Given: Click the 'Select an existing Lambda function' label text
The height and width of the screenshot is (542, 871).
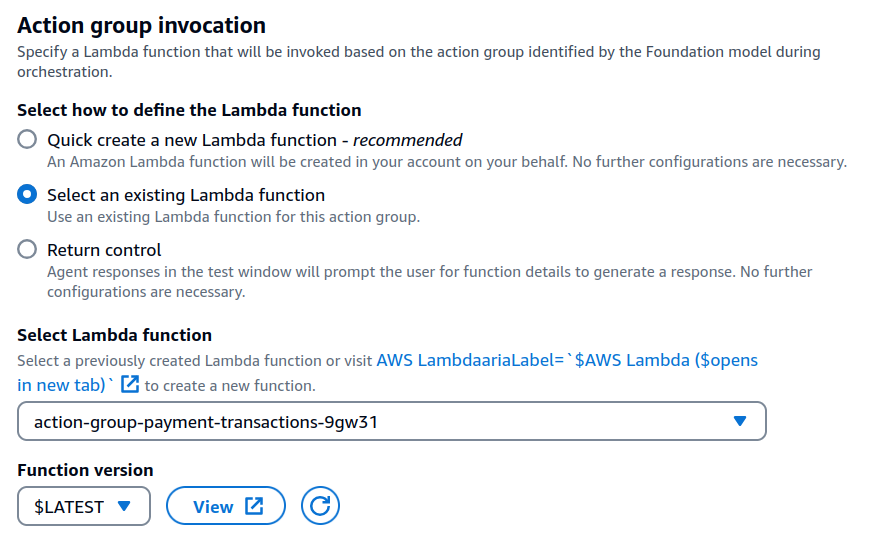Looking at the screenshot, I should click(x=186, y=195).
